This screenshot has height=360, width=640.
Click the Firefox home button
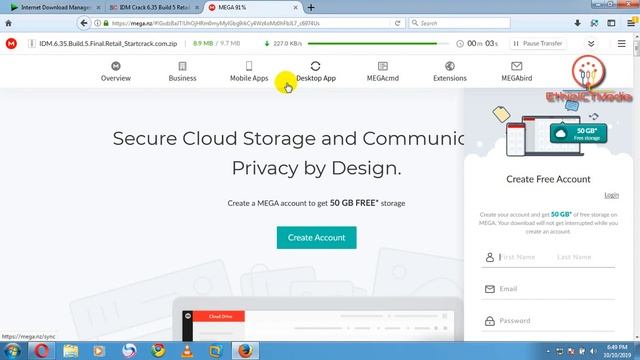click(9, 23)
